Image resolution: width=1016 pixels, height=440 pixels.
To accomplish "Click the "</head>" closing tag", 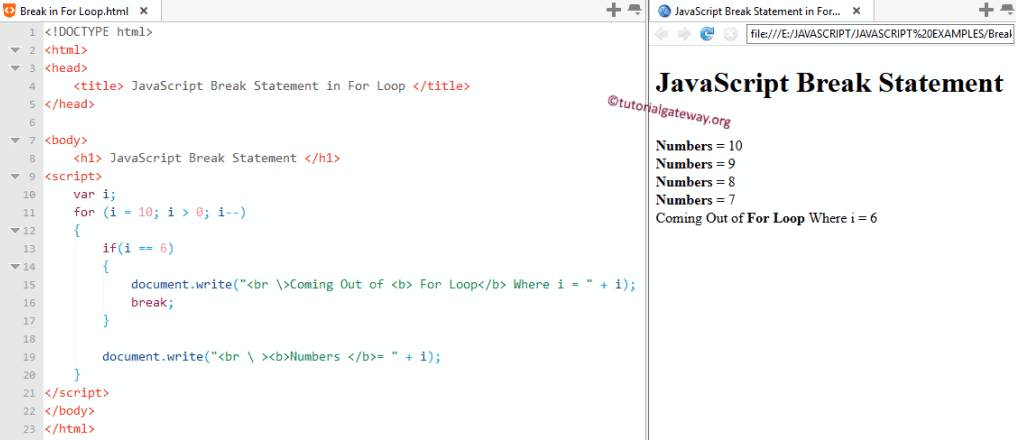I will pyautogui.click(x=69, y=104).
